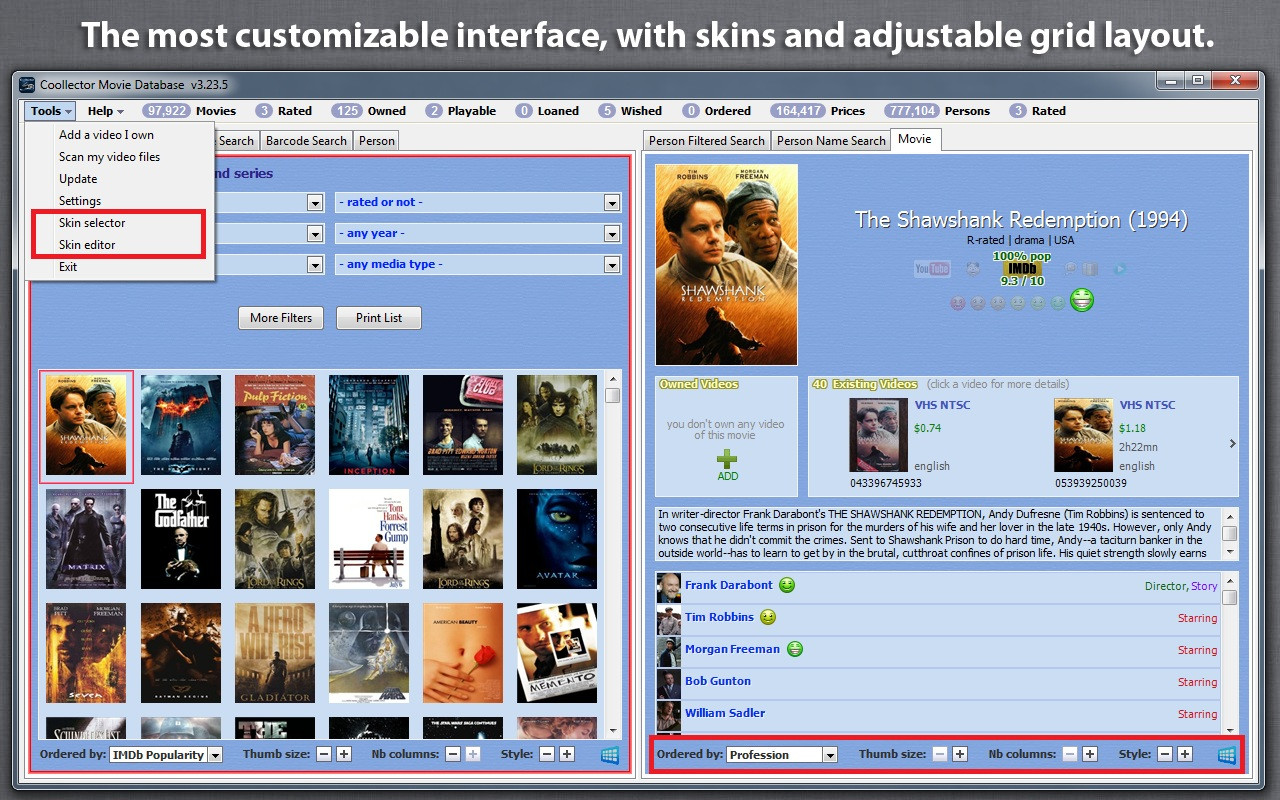Click the grid layout icon in the right panel footer
Viewport: 1280px width, 800px height.
[x=1227, y=755]
